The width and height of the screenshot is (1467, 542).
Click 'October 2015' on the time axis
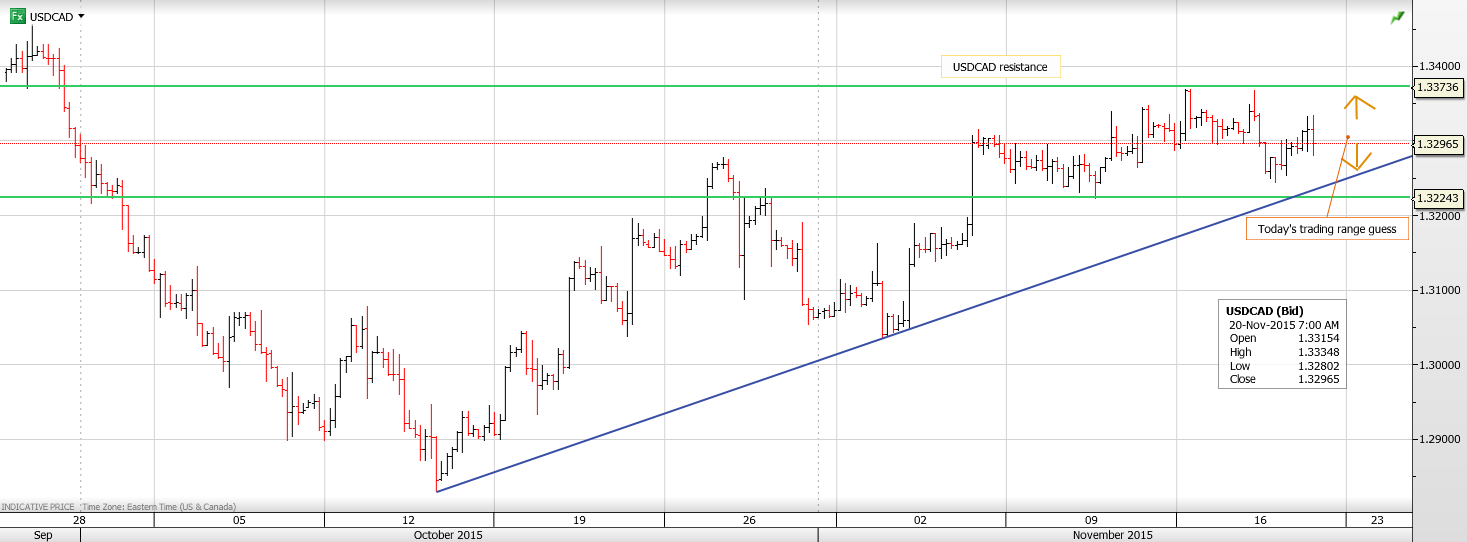[448, 535]
